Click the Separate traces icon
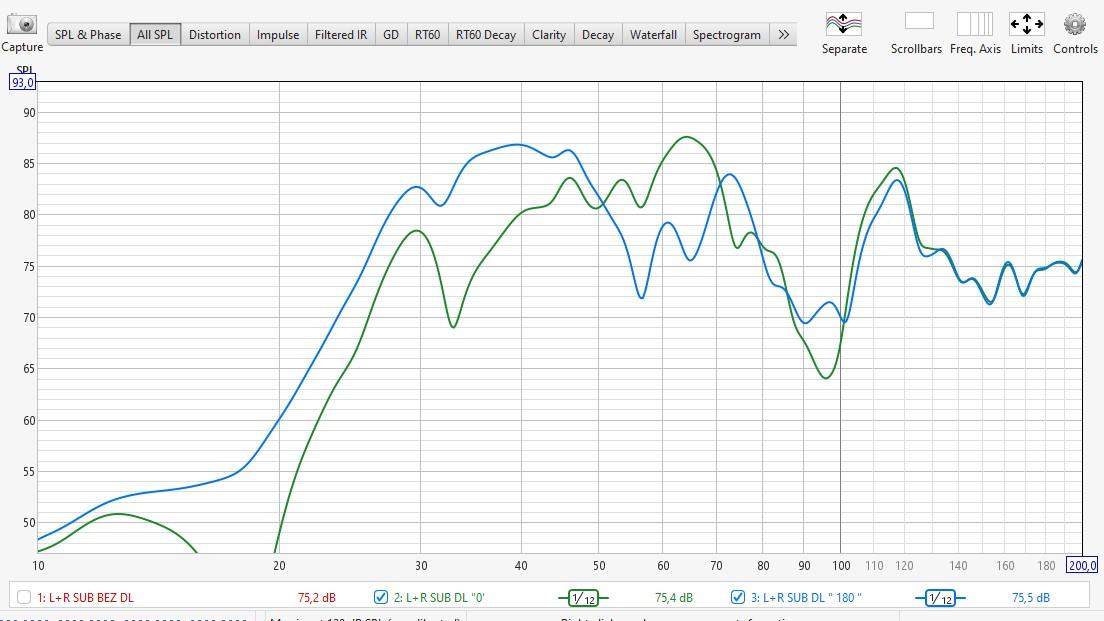 click(843, 24)
